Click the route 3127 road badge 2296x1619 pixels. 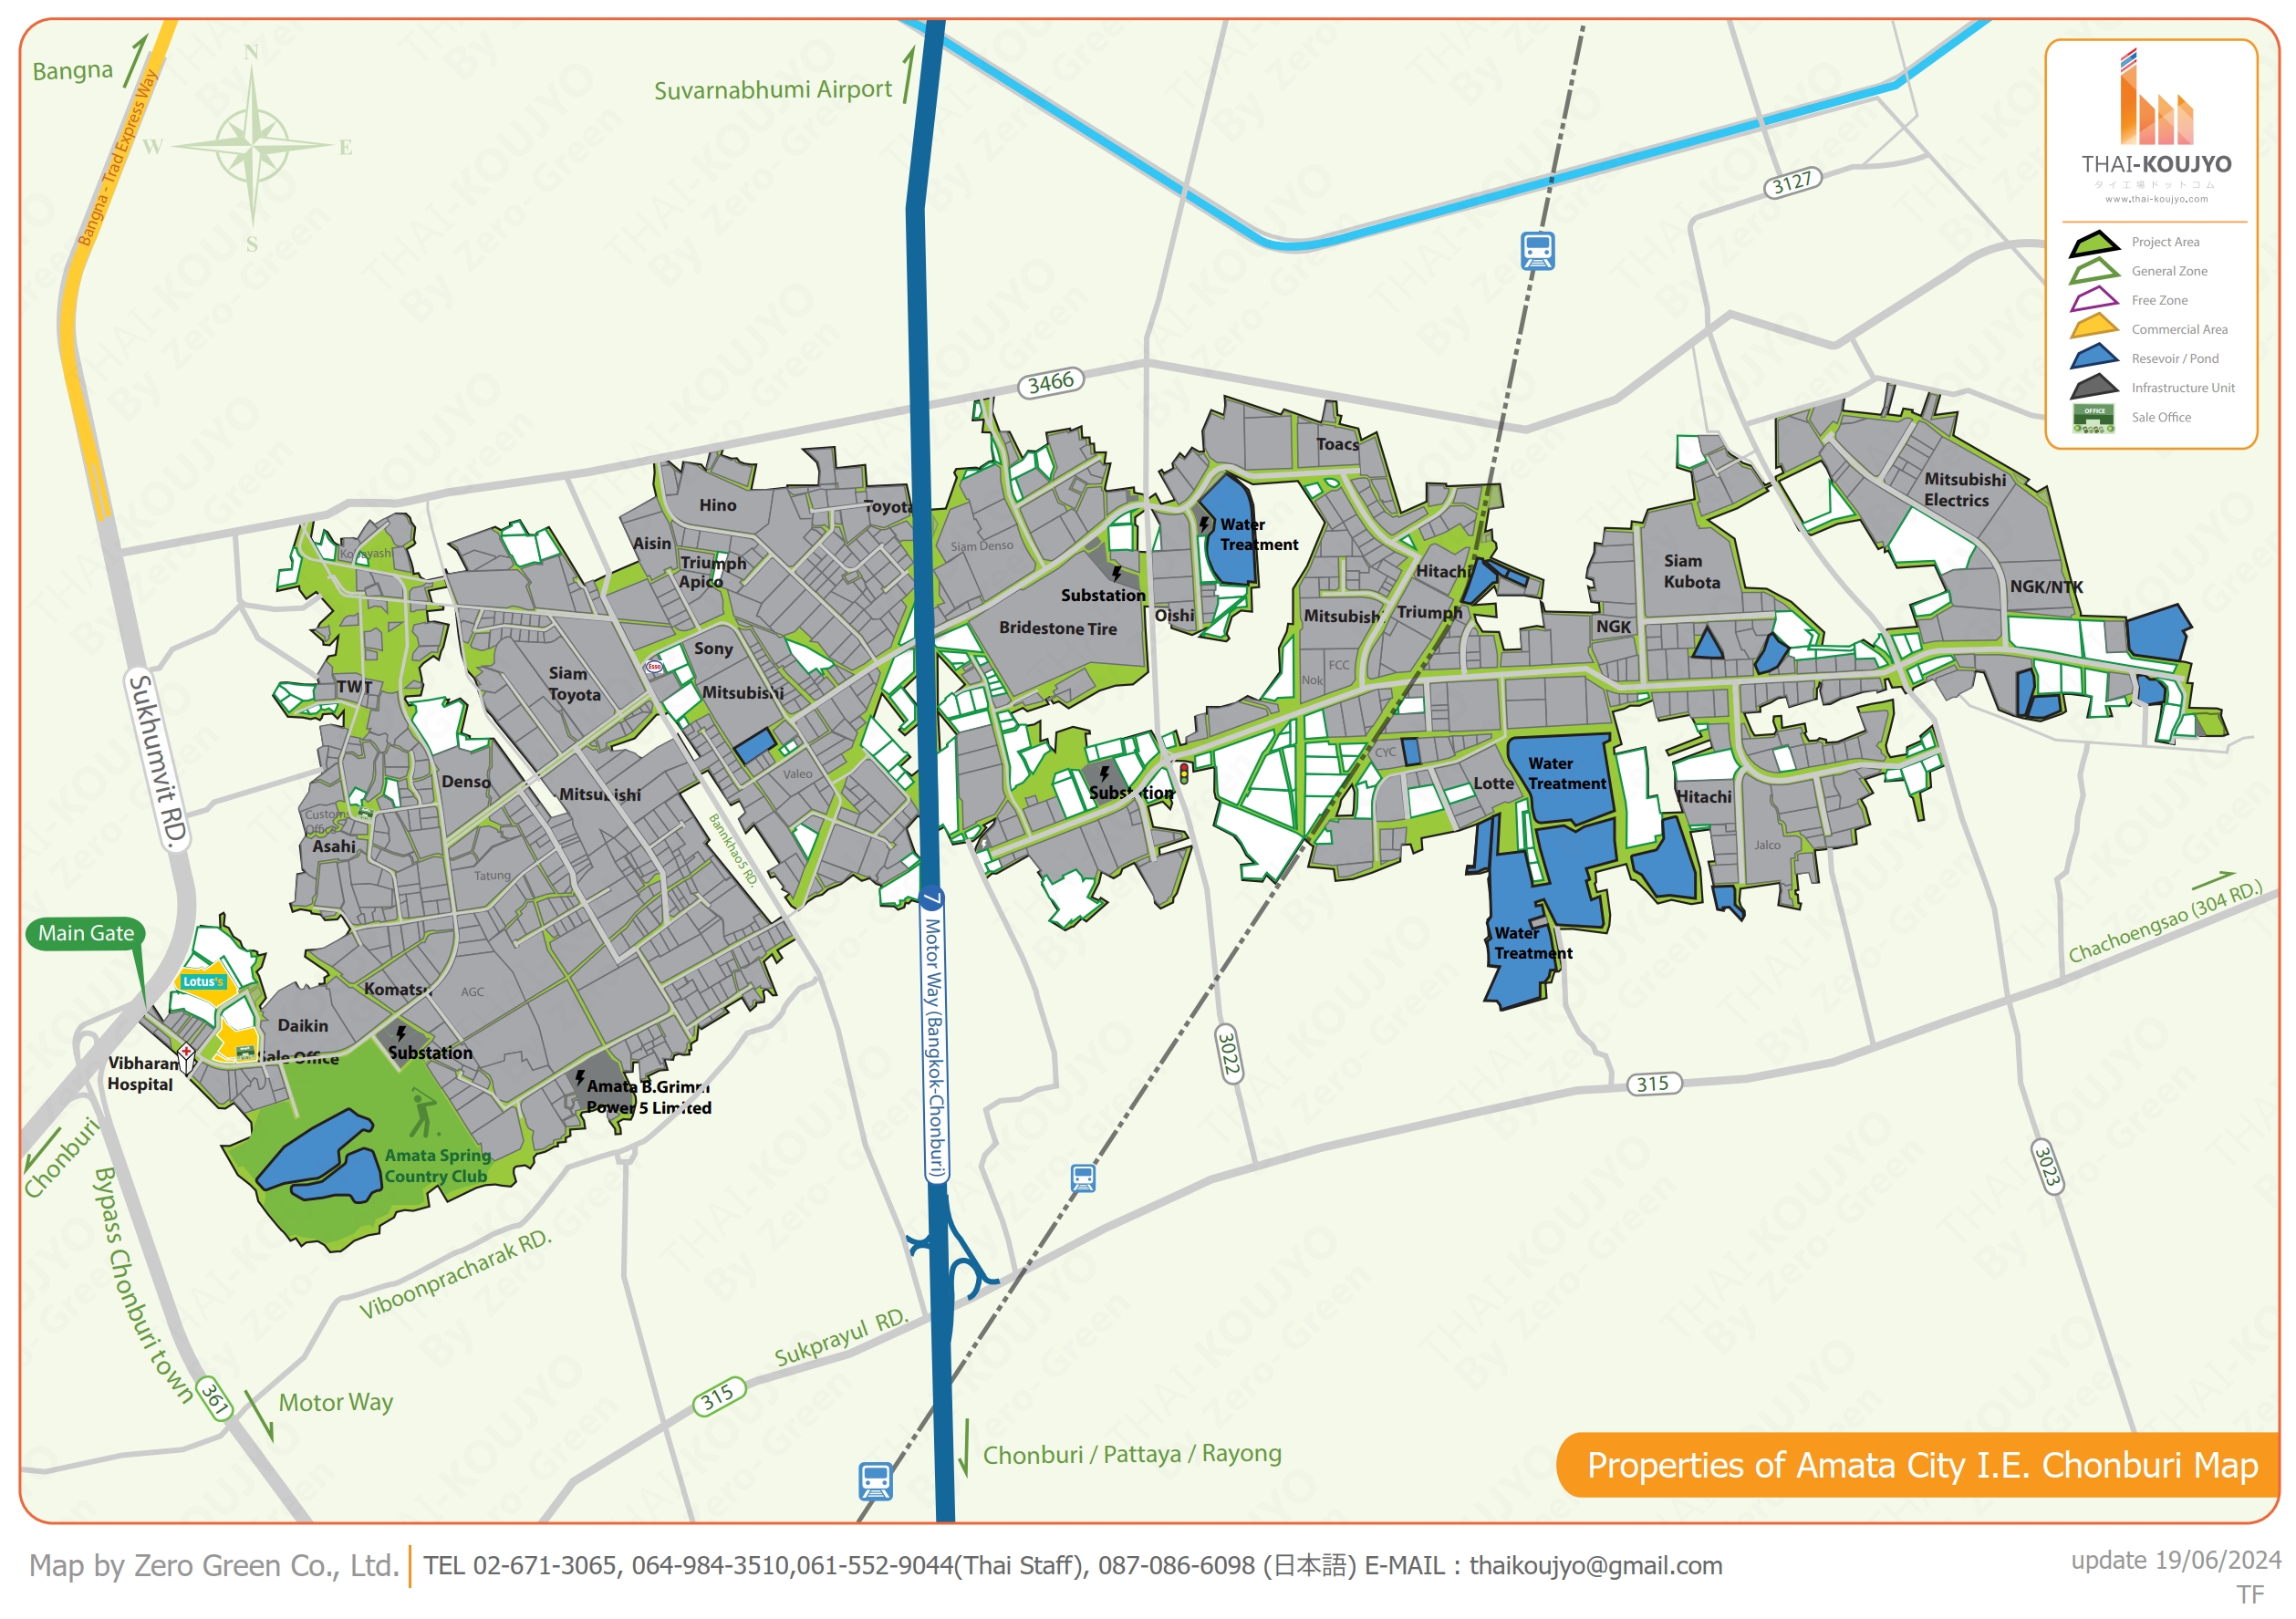[x=1792, y=183]
